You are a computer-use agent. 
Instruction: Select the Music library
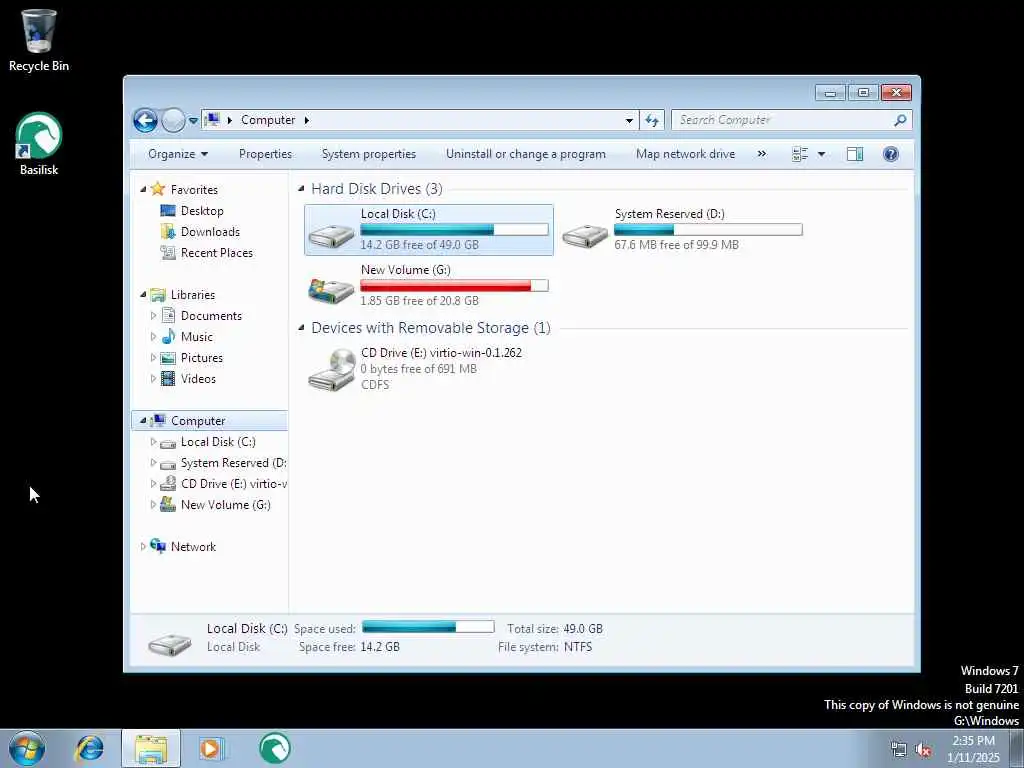(x=197, y=337)
